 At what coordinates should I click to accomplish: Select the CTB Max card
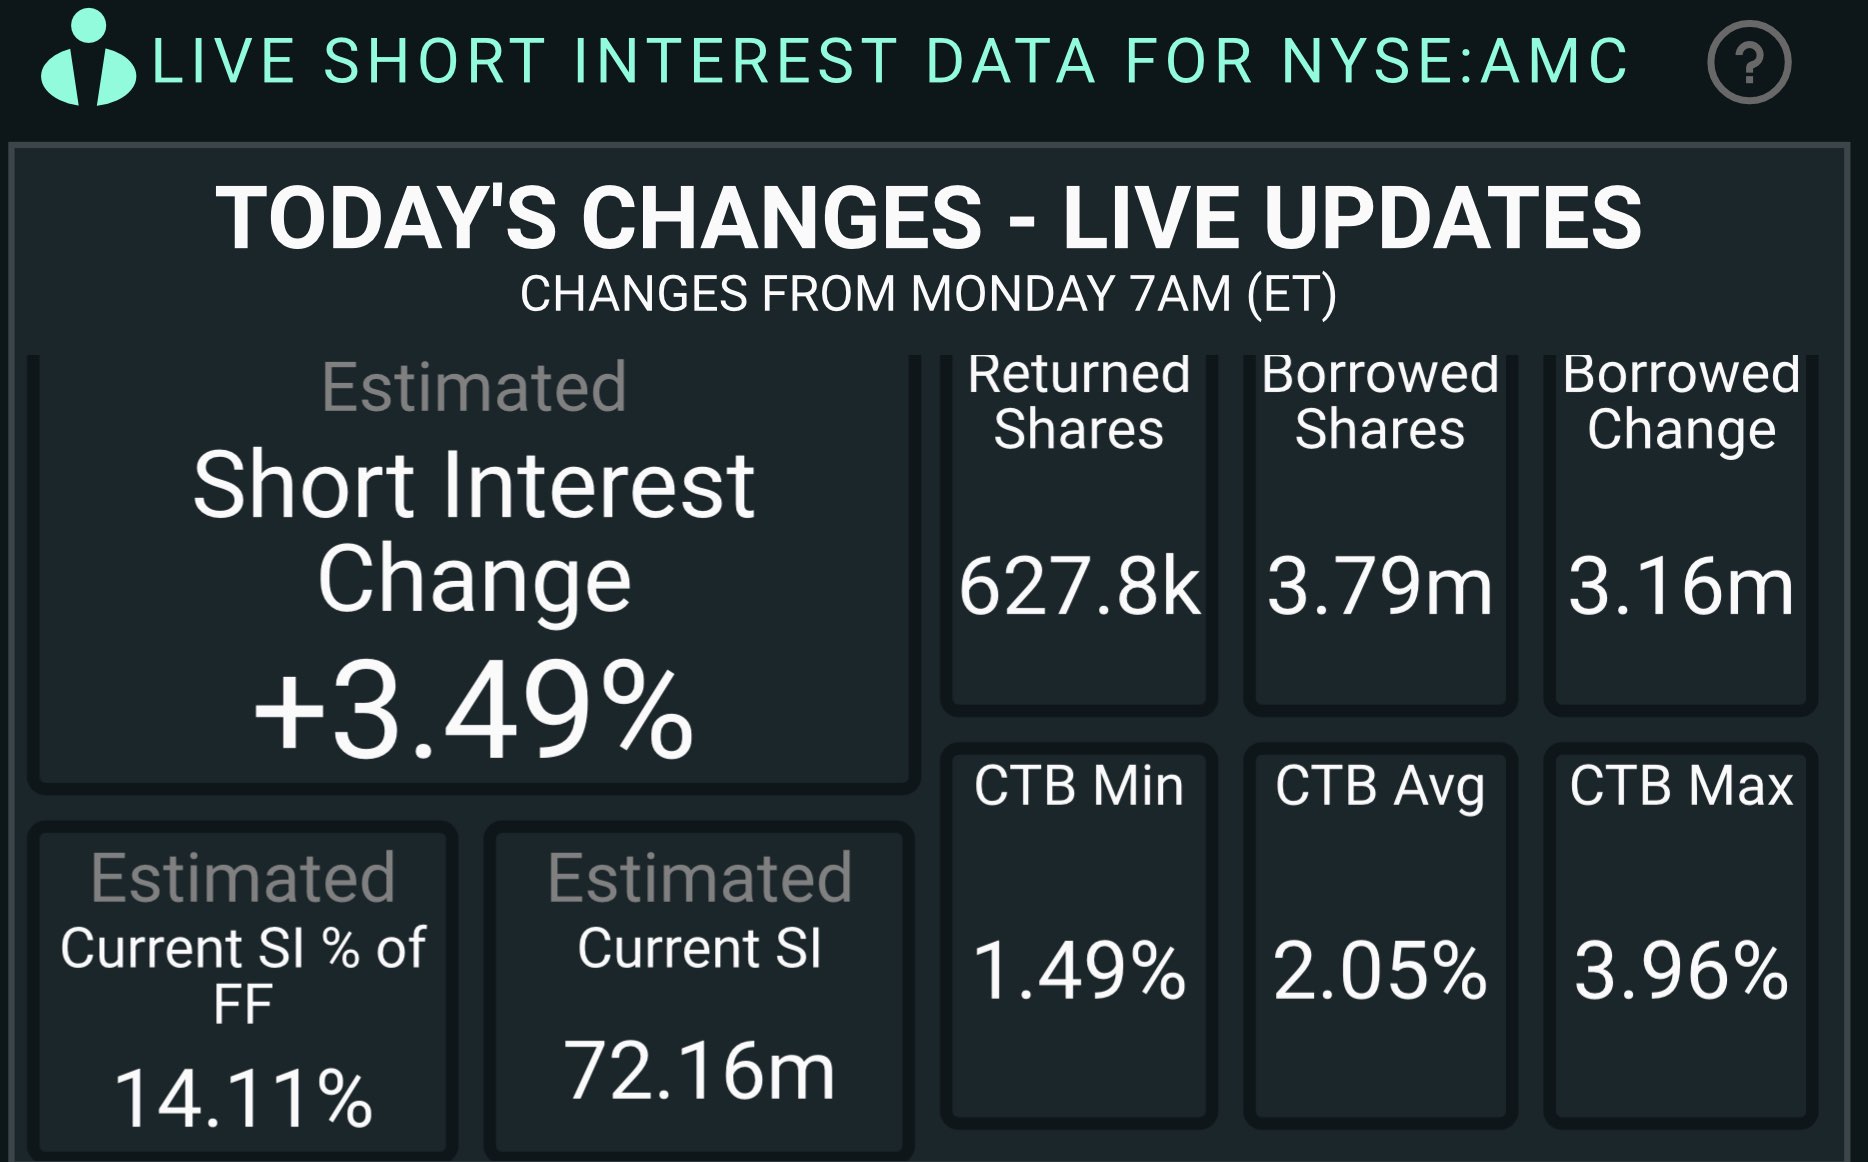[x=1681, y=935]
